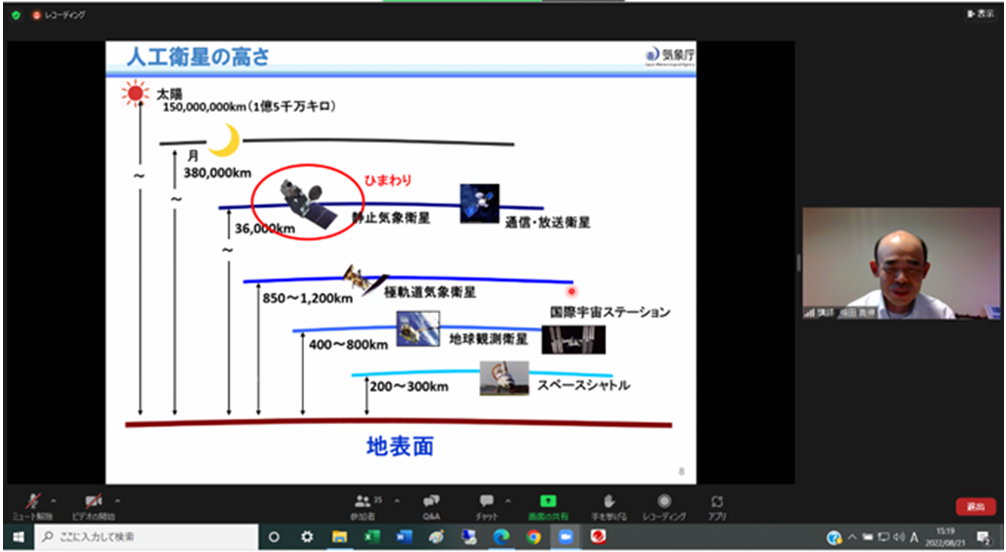Click the Zoom icon in the taskbar
This screenshot has width=1006, height=552.
(565, 537)
